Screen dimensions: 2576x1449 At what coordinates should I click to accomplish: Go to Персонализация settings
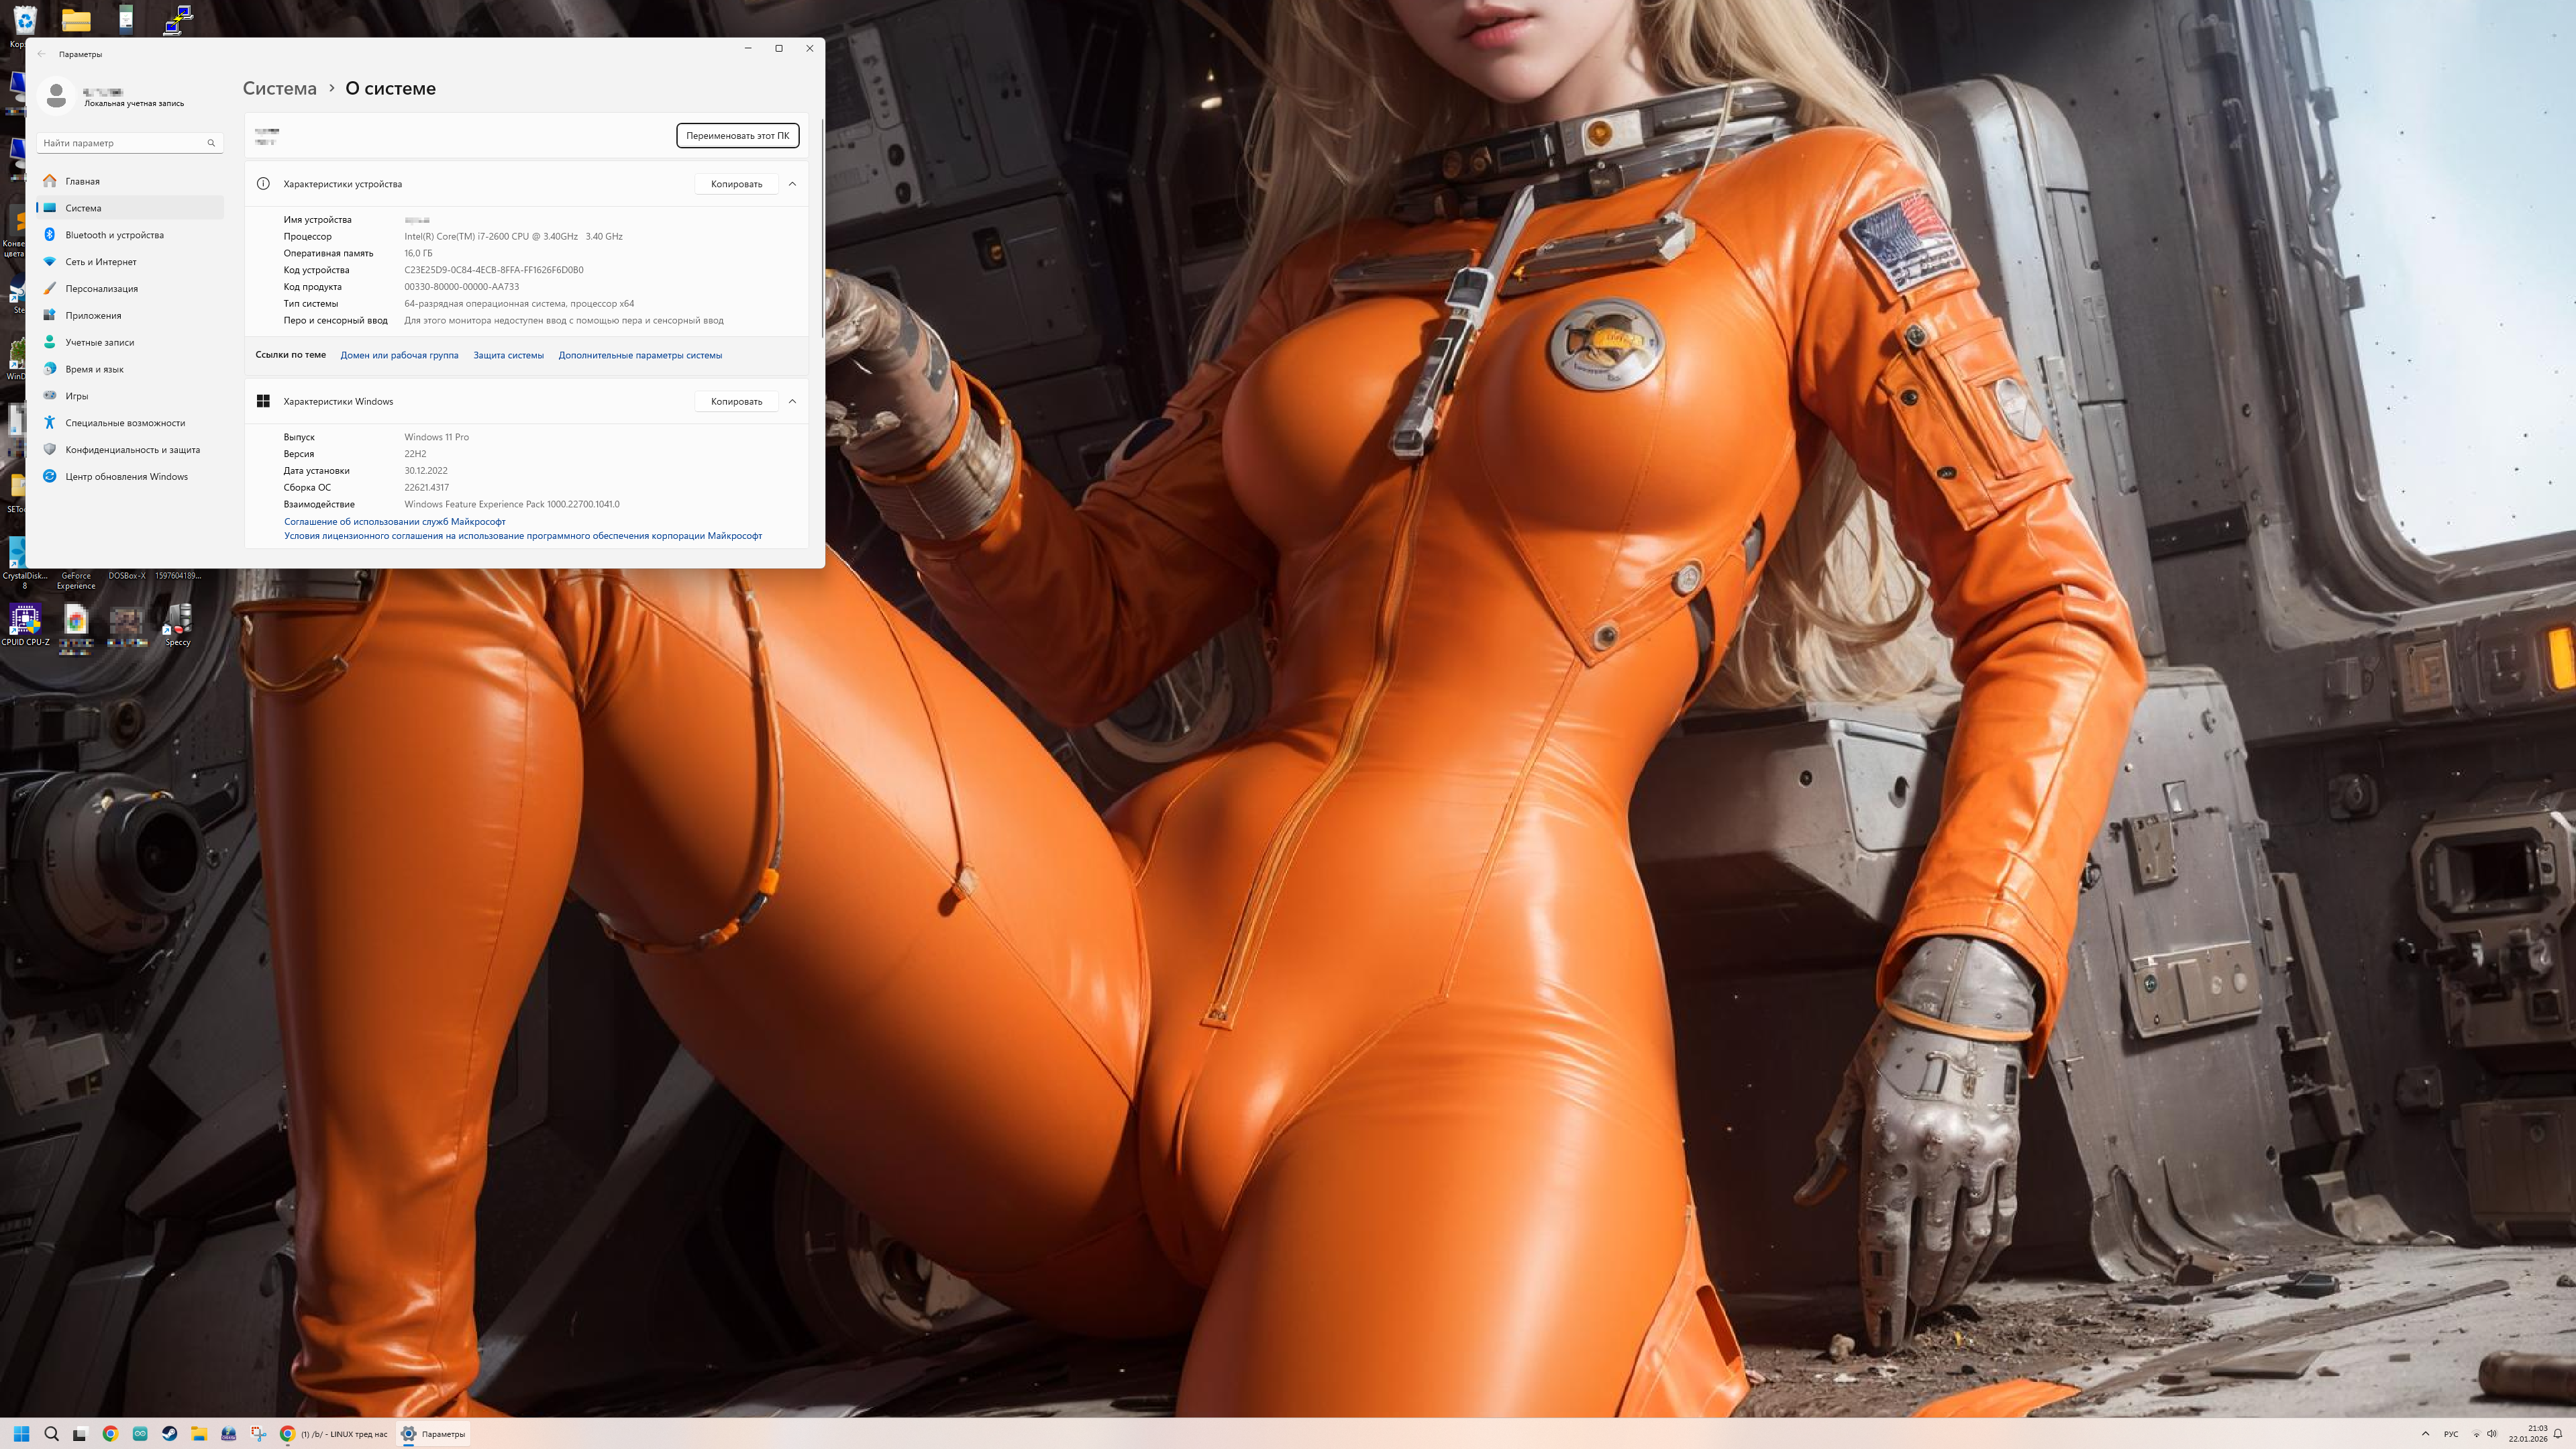pos(101,289)
